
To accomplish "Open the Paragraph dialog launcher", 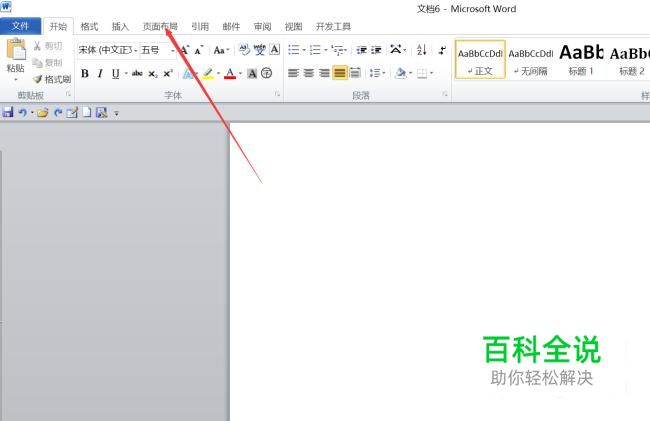I will [x=445, y=94].
